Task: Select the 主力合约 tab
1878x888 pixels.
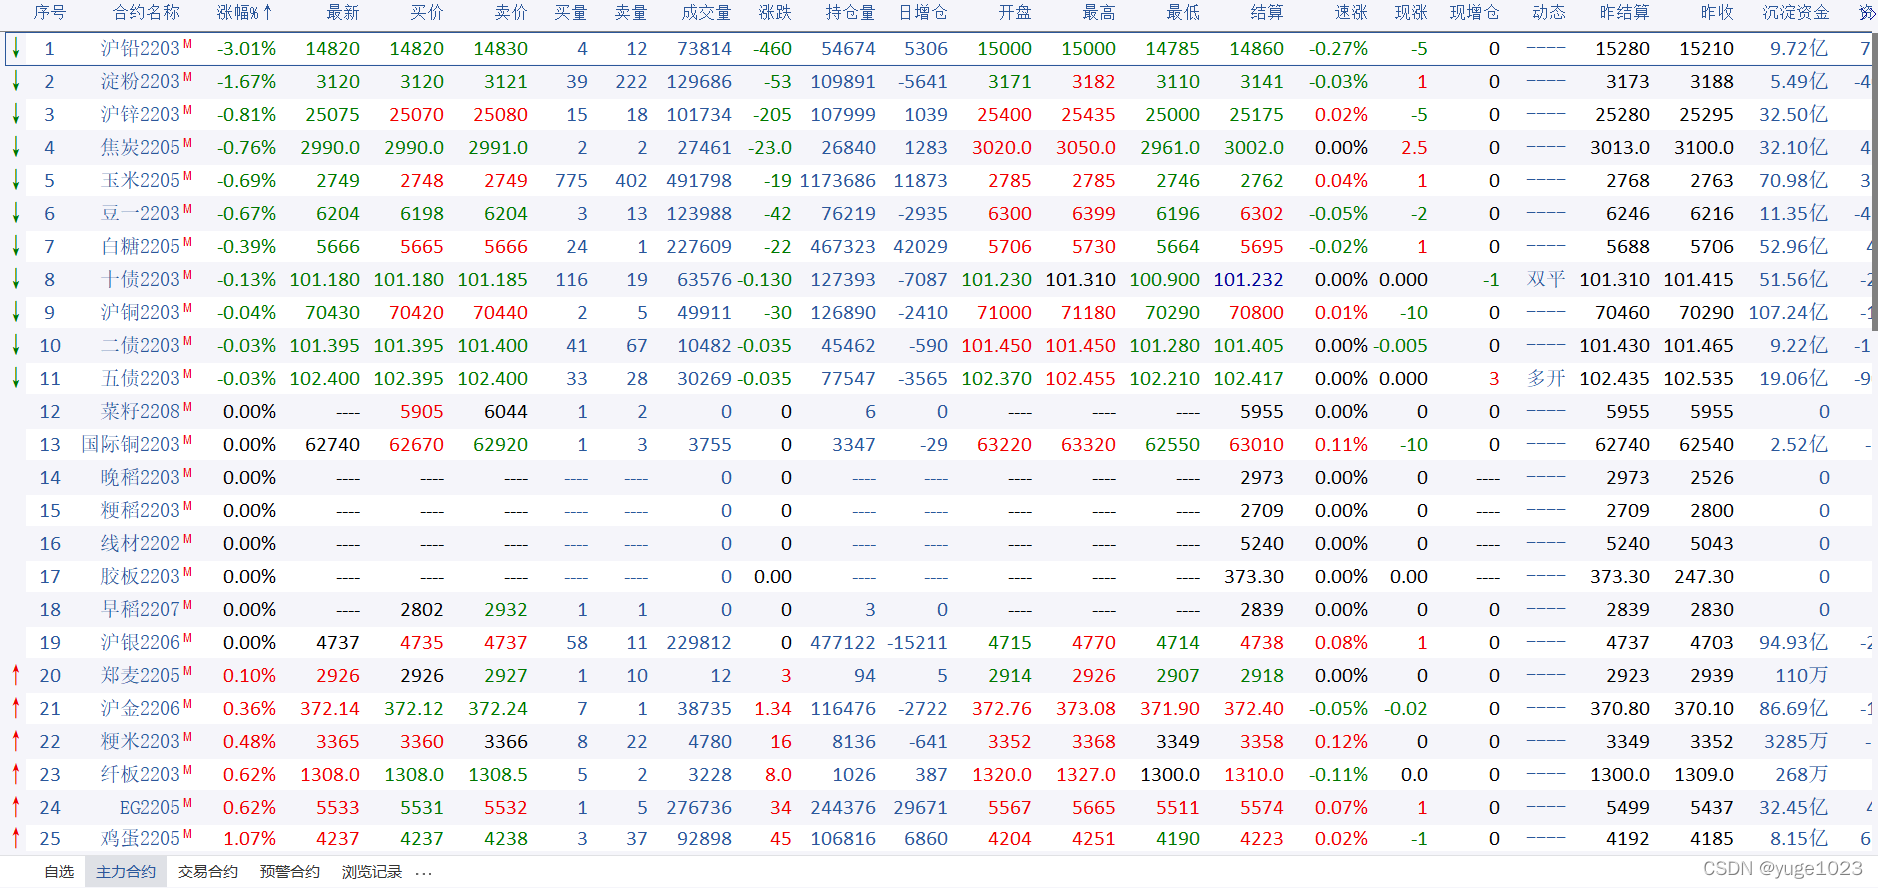Action: [x=126, y=872]
